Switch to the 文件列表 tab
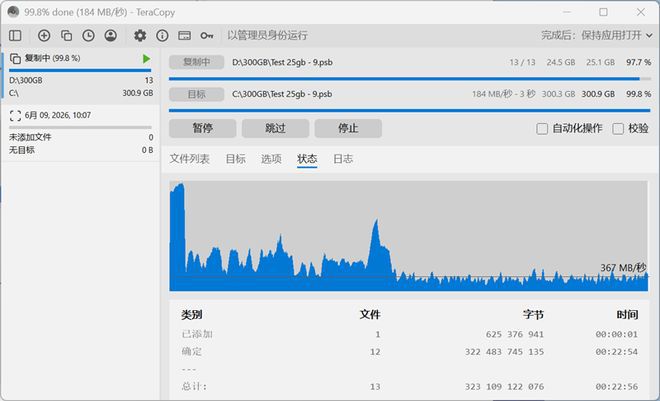 pyautogui.click(x=189, y=159)
